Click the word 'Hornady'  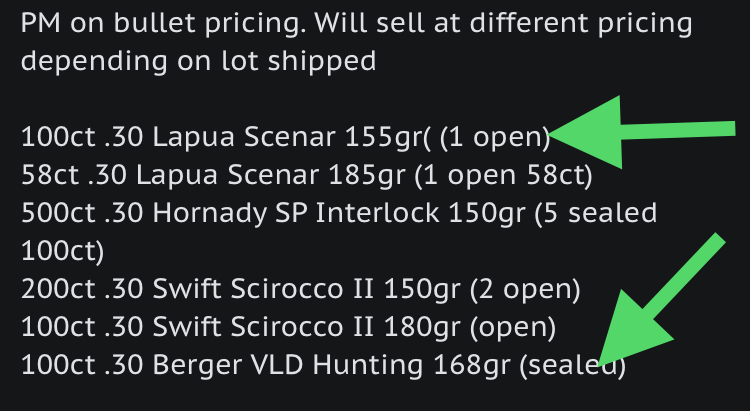pyautogui.click(x=210, y=213)
